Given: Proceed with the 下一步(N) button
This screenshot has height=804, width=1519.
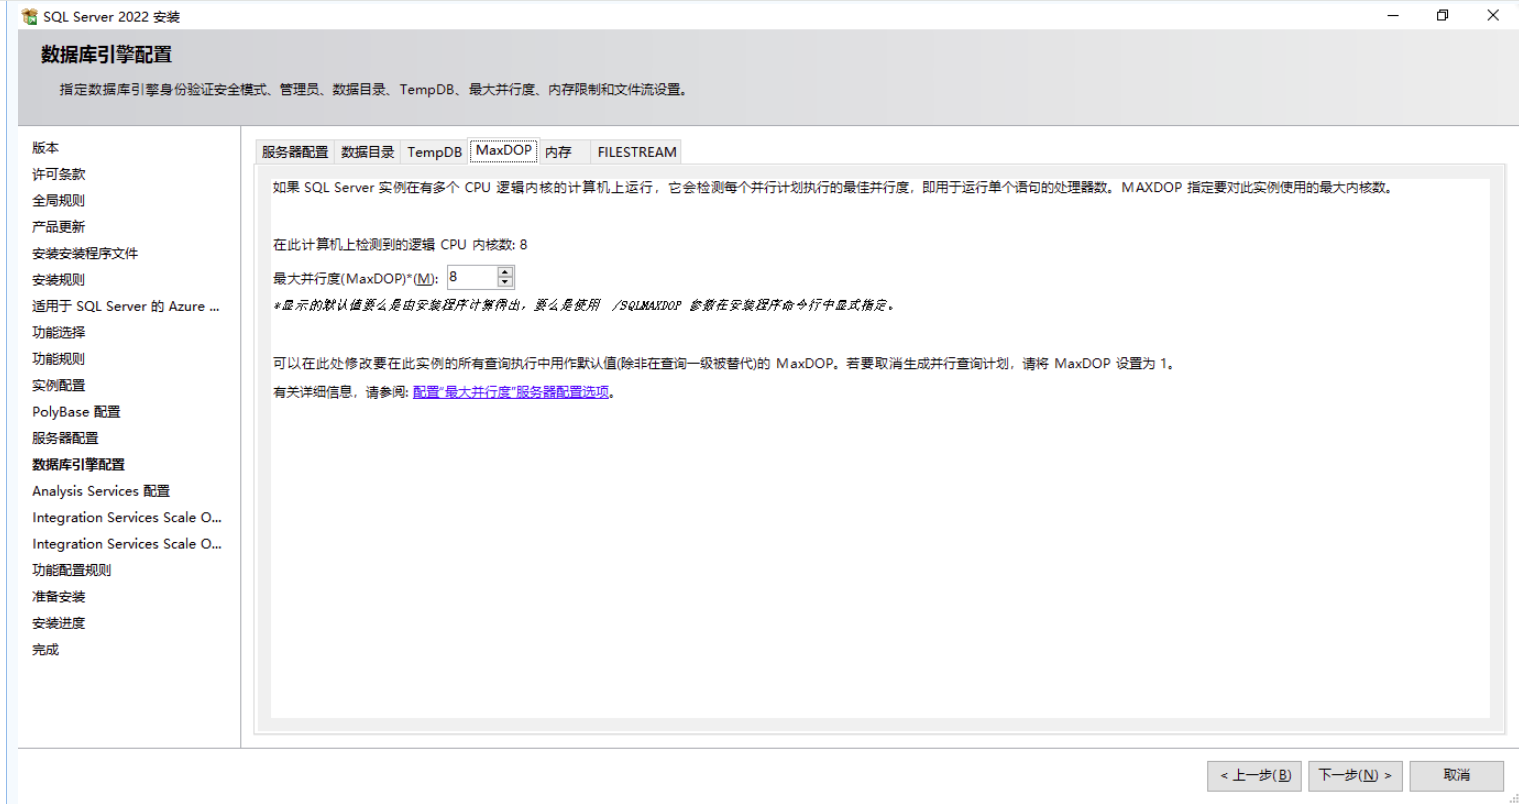Looking at the screenshot, I should pos(1355,775).
